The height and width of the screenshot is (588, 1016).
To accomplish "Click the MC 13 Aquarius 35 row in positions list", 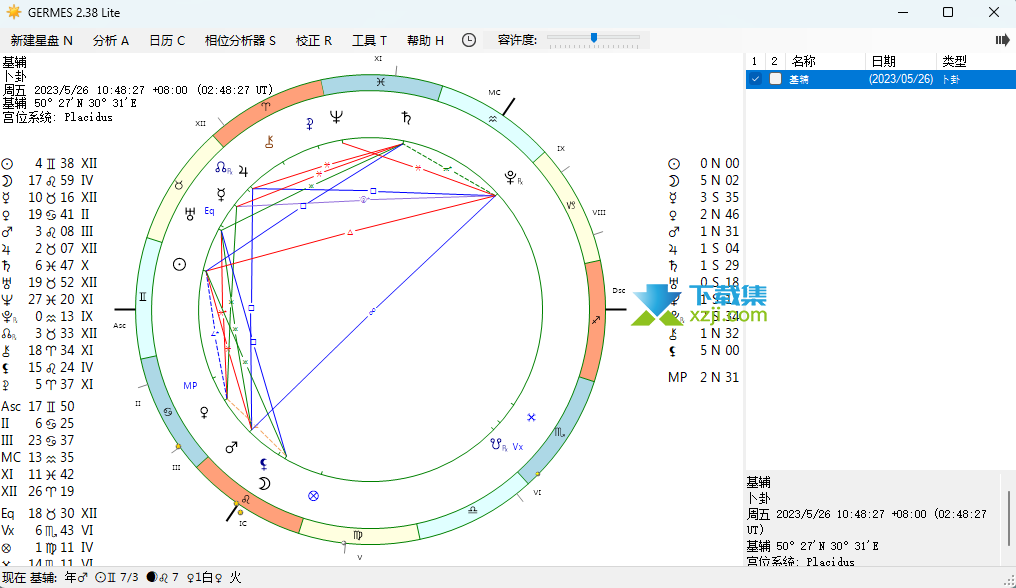I will click(38, 458).
